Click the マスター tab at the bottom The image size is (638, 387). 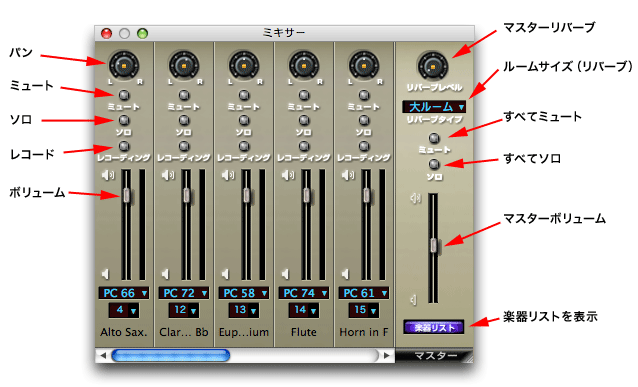435,356
